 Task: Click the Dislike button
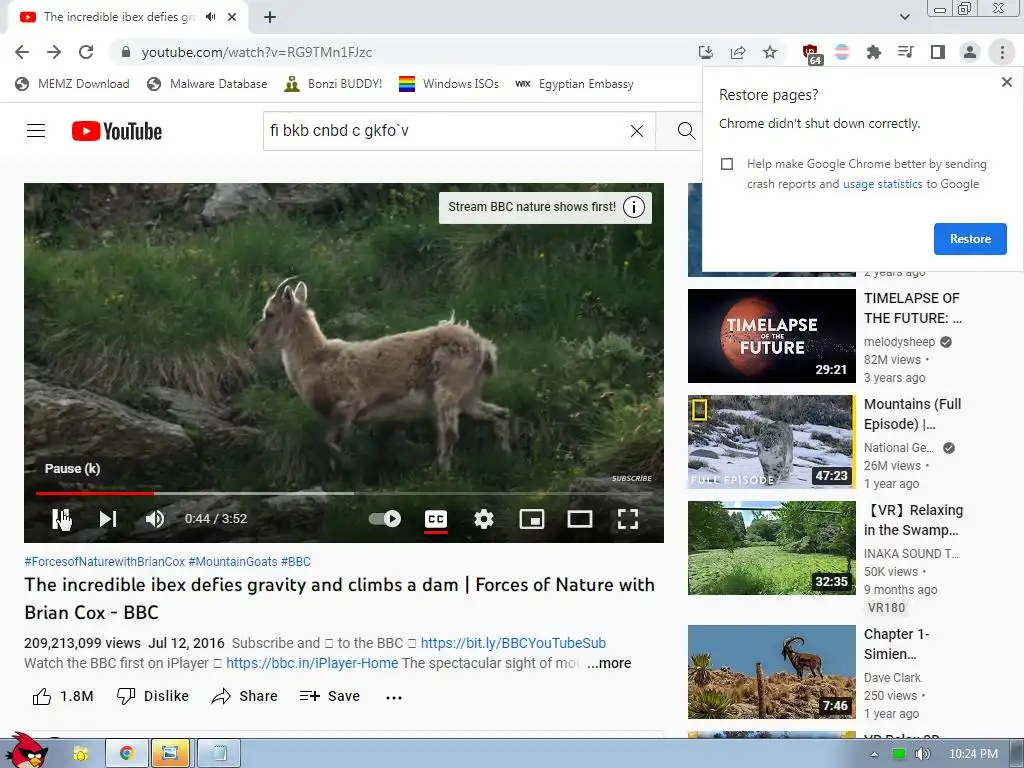pyautogui.click(x=153, y=696)
